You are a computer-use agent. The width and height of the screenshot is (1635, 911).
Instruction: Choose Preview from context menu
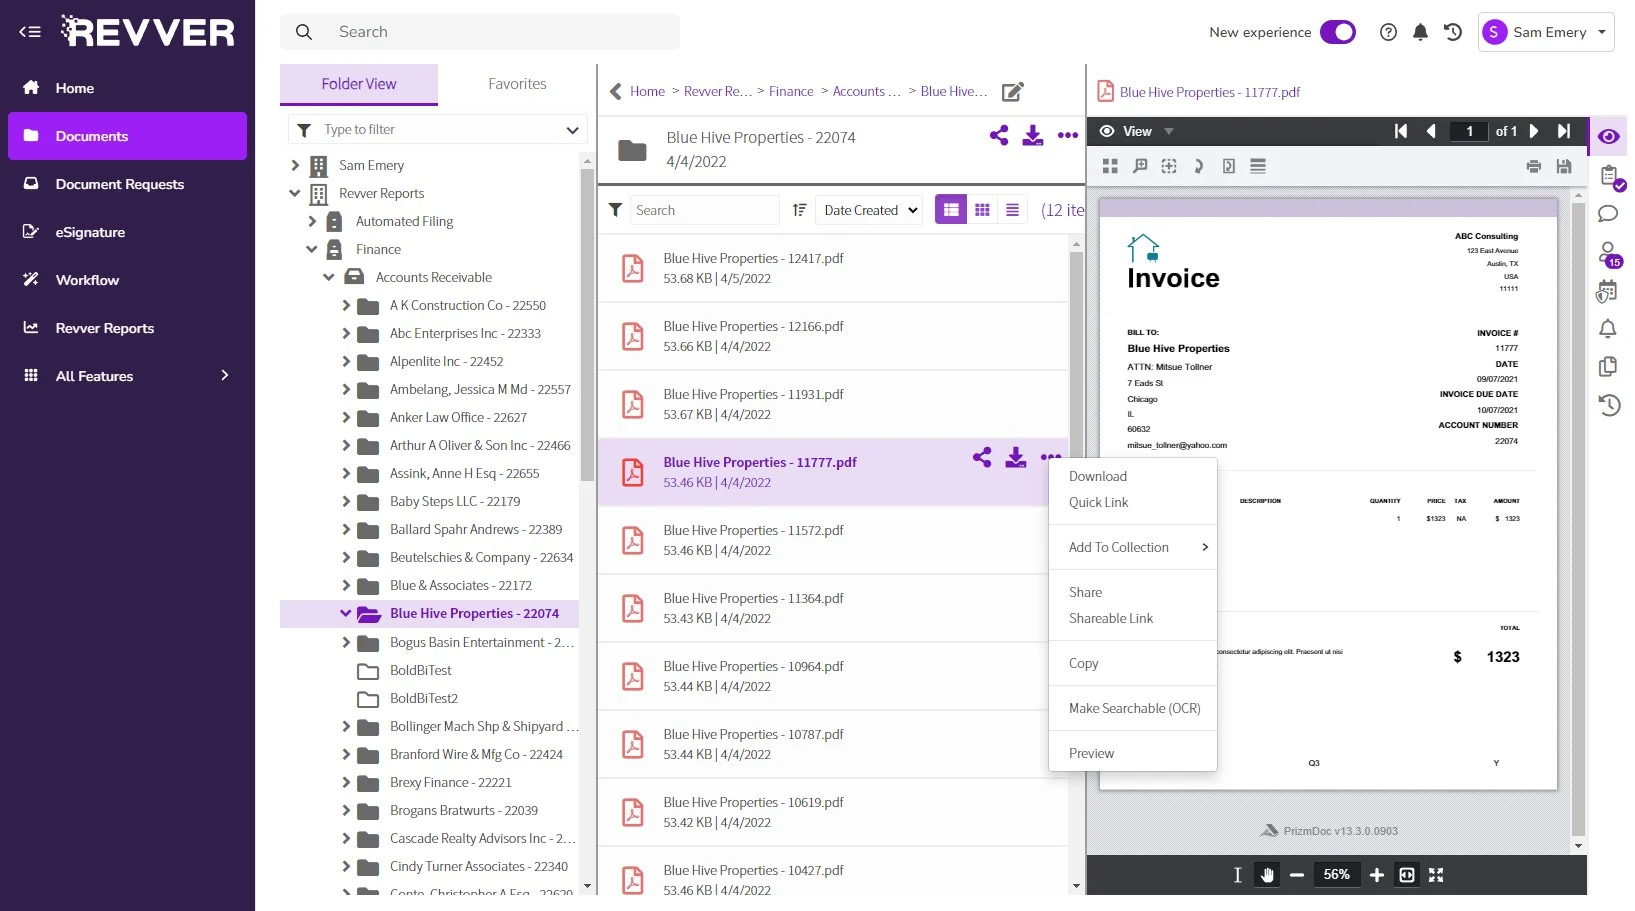(x=1091, y=753)
